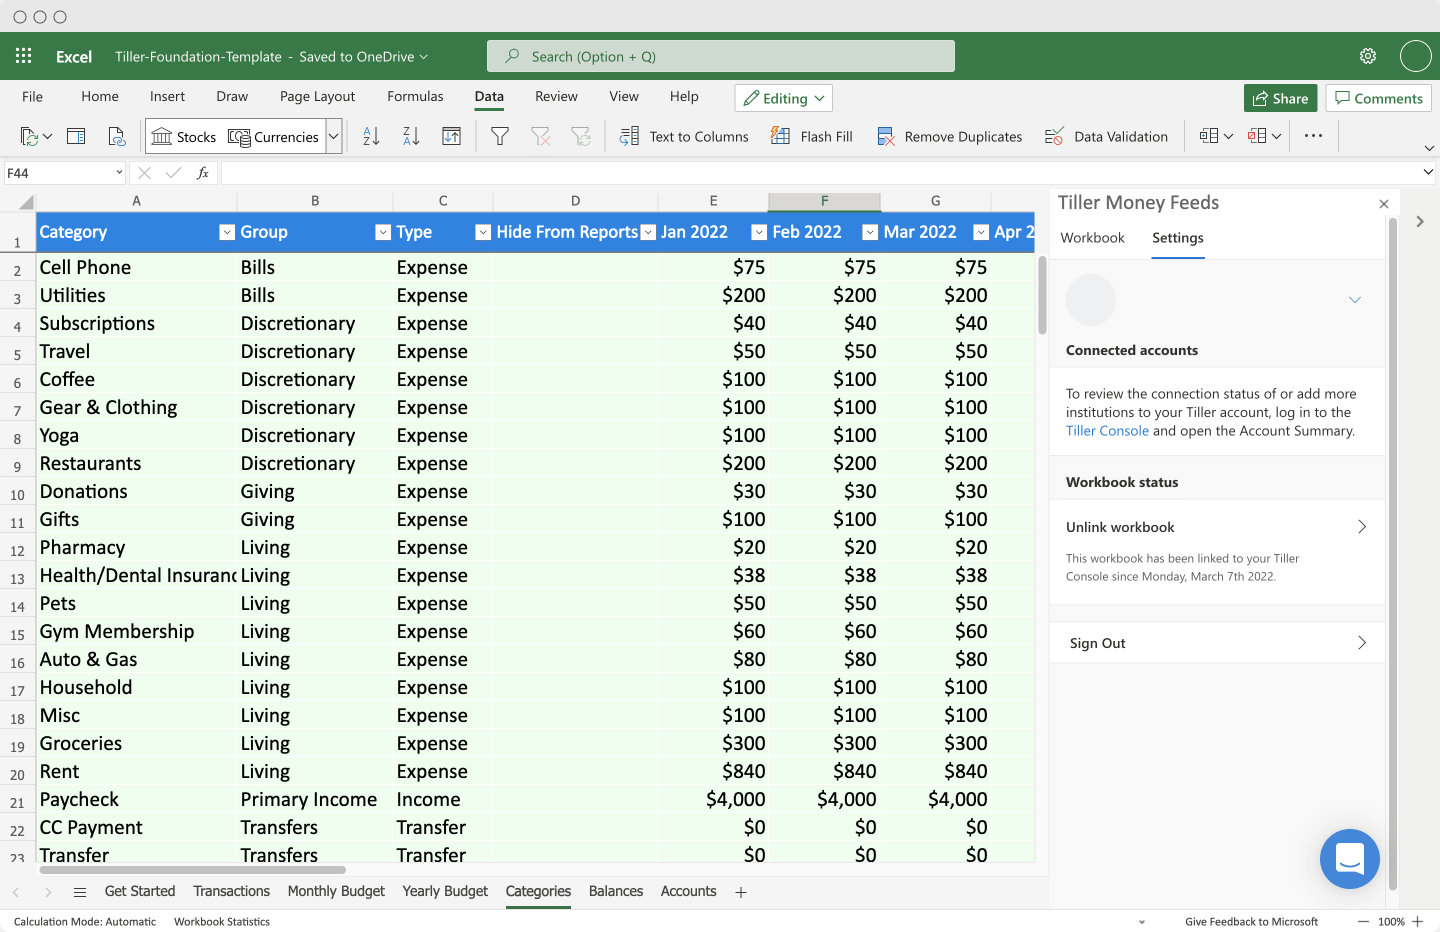Open the Comments button
This screenshot has height=932, width=1440.
(x=1379, y=98)
